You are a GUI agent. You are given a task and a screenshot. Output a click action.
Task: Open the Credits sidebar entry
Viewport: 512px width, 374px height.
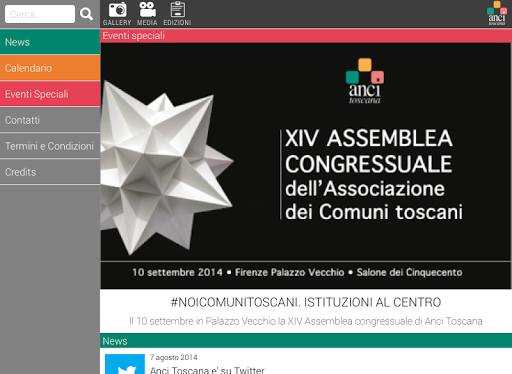pos(50,172)
